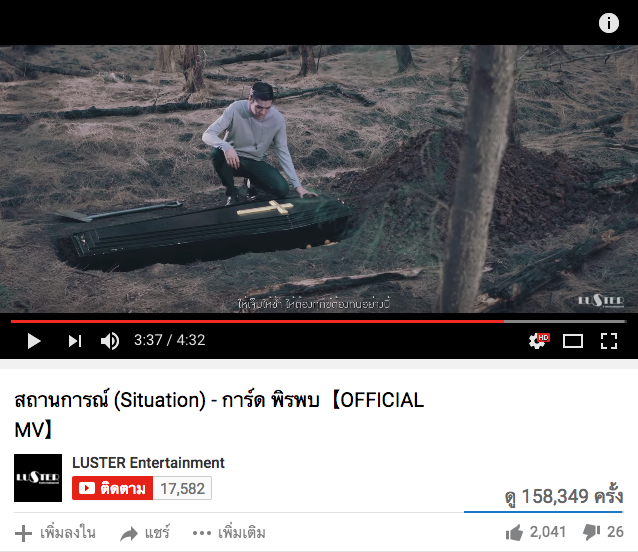This screenshot has height=552, width=638.
Task: Enter fullscreen mode
Action: (x=609, y=341)
